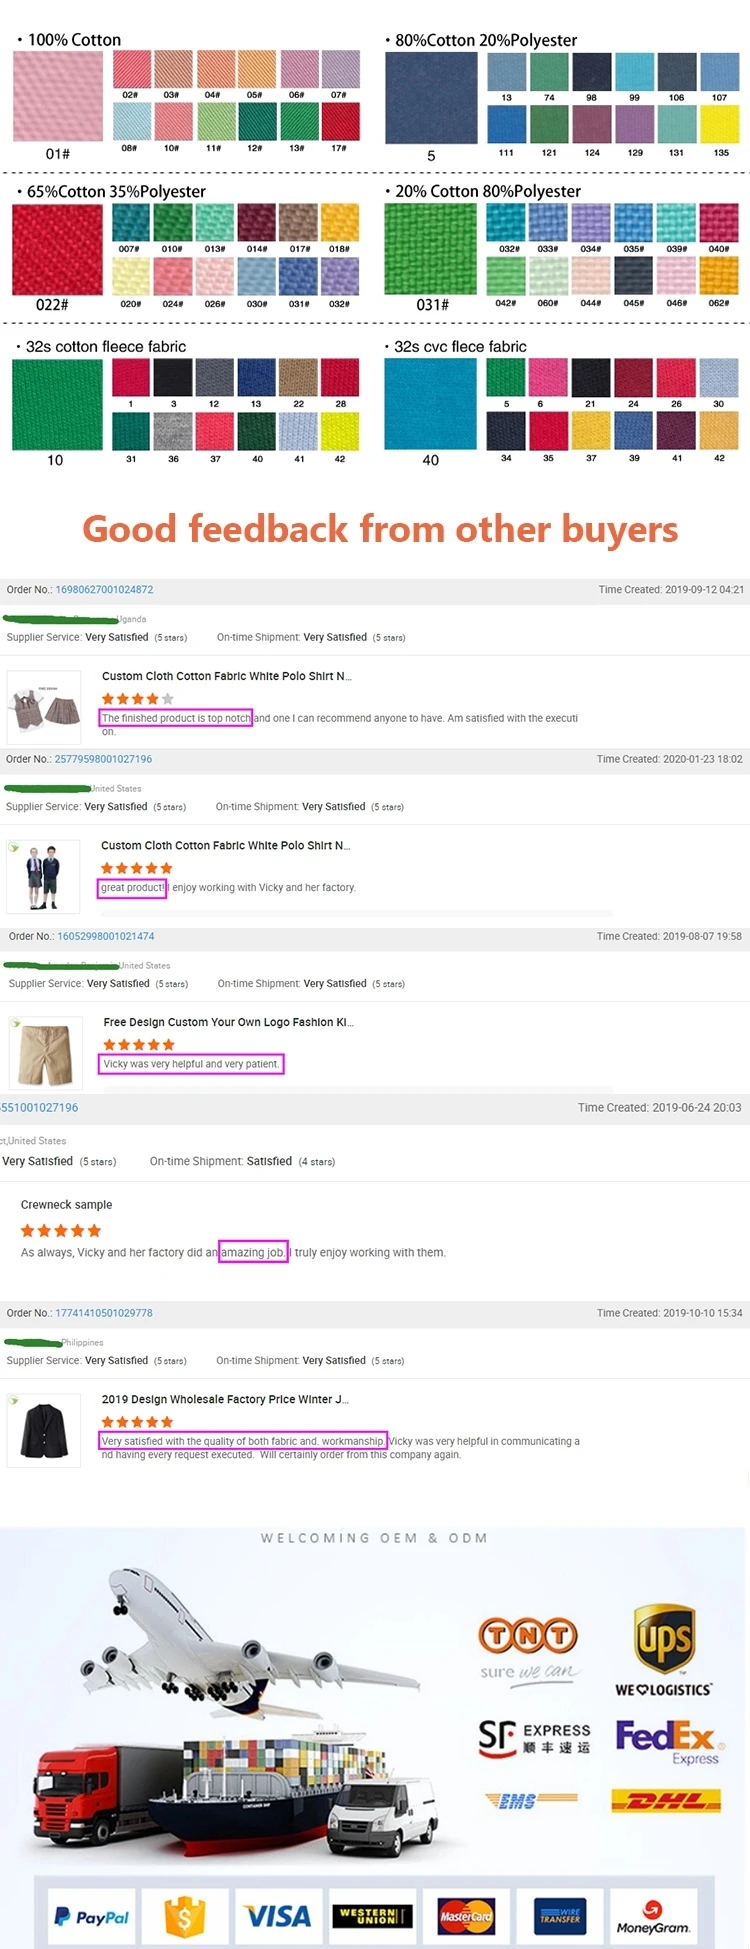
Task: Select pink 01# swatch in 100% Cotton
Action: (x=58, y=97)
